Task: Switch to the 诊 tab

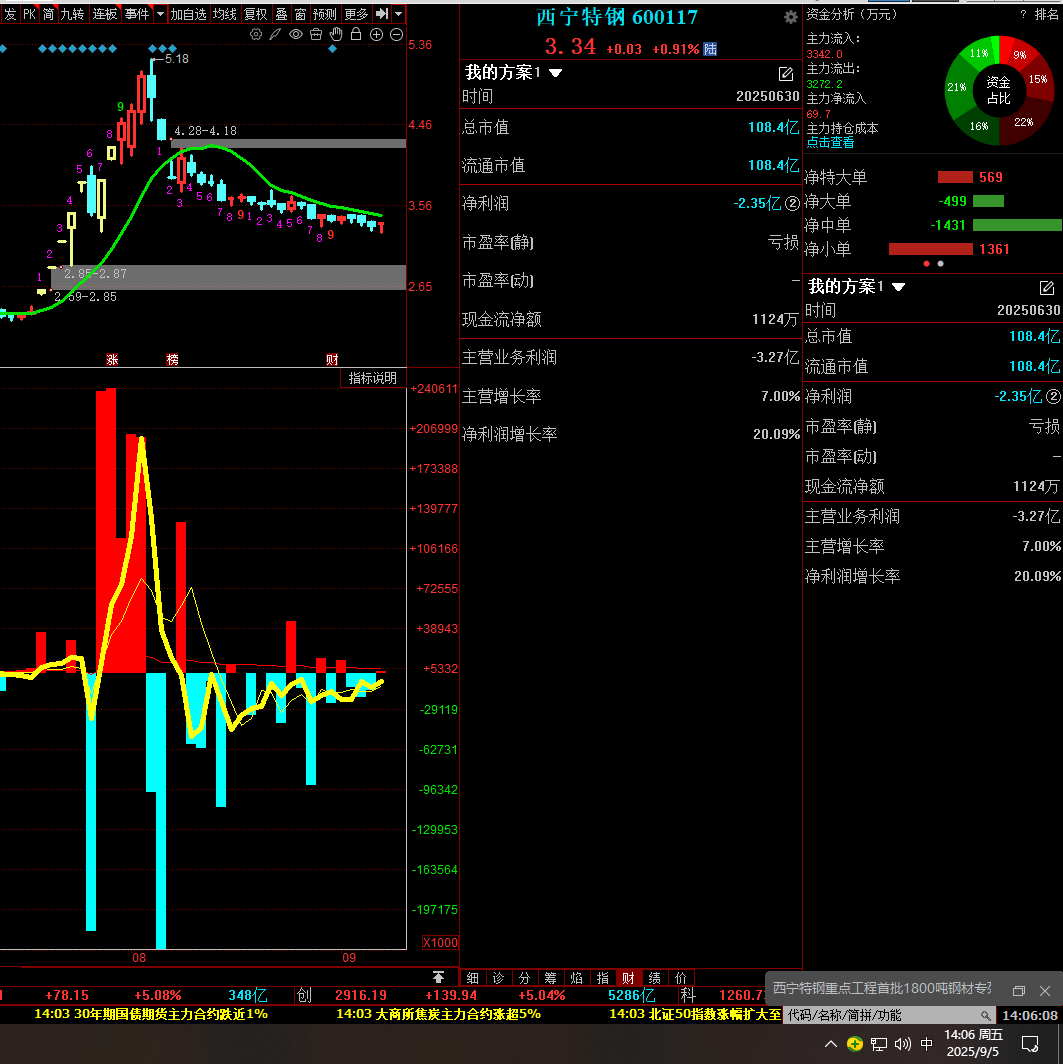Action: pos(499,978)
